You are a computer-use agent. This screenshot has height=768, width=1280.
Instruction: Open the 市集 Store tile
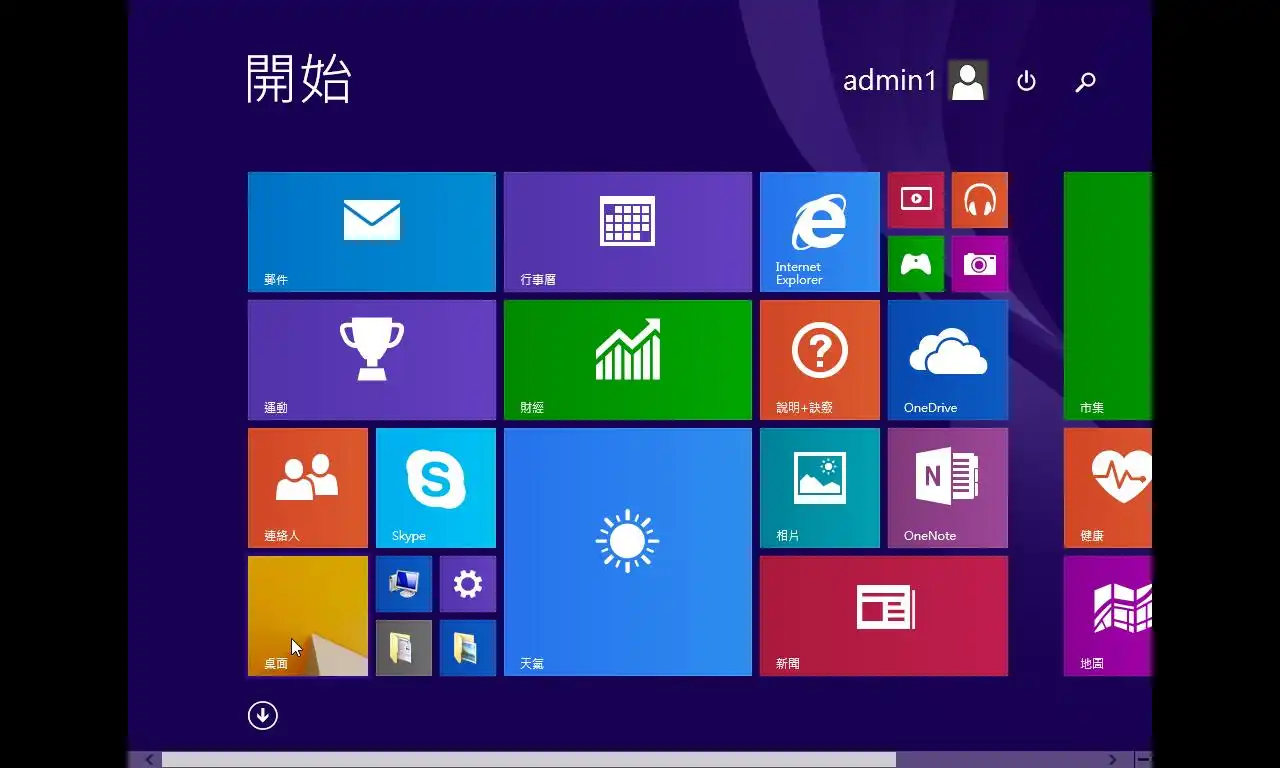click(1108, 296)
